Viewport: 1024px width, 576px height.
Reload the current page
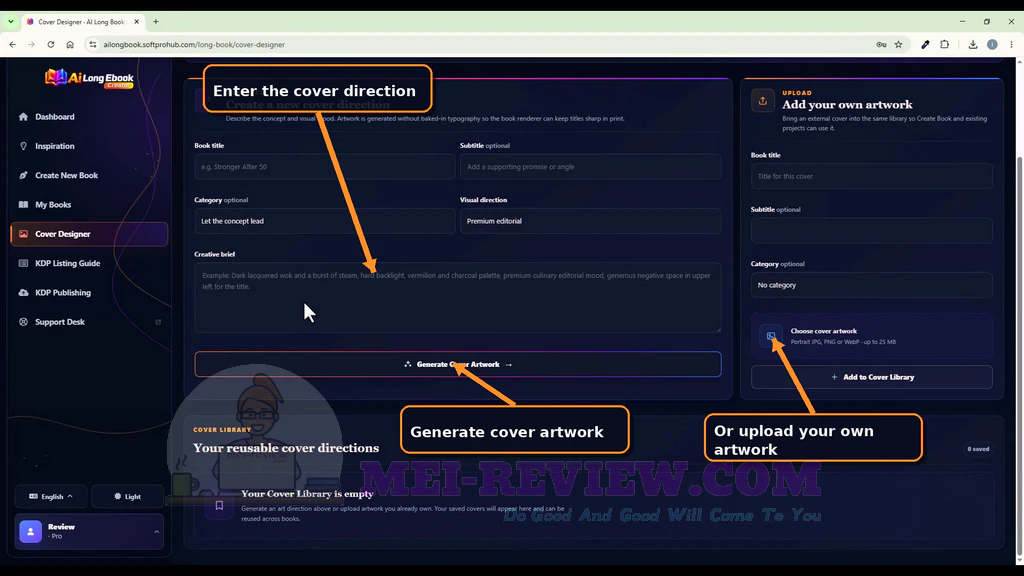point(50,44)
